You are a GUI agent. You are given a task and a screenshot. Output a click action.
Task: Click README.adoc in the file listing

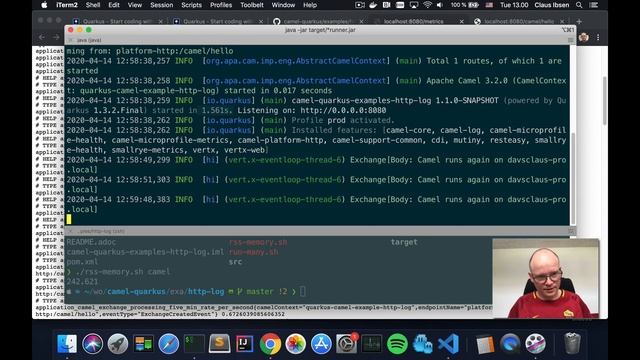(x=91, y=242)
